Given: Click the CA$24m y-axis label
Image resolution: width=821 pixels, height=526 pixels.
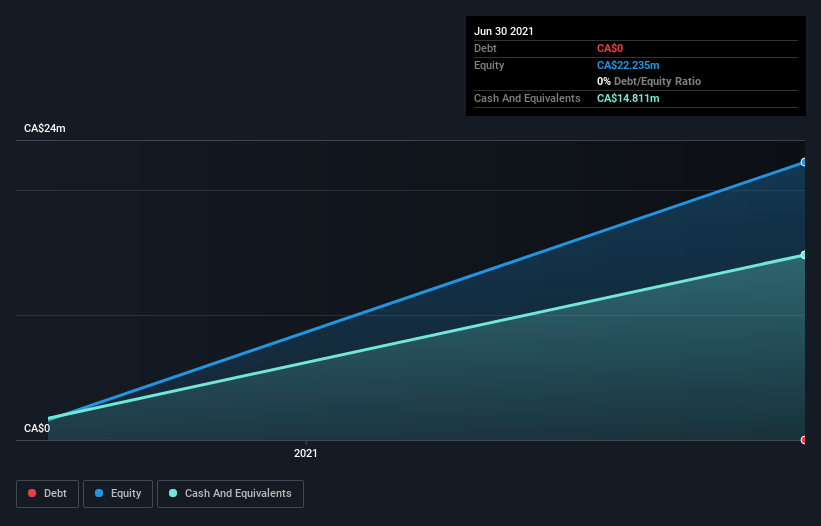Looking at the screenshot, I should pyautogui.click(x=45, y=128).
